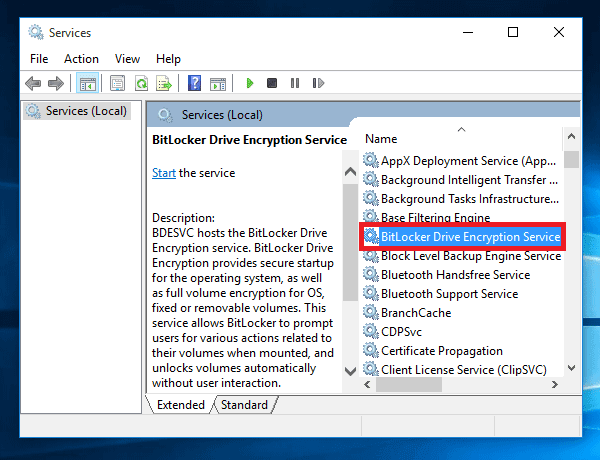Viewport: 600px width, 460px height.
Task: Select Background Intelligent Transfer service row
Action: click(461, 179)
